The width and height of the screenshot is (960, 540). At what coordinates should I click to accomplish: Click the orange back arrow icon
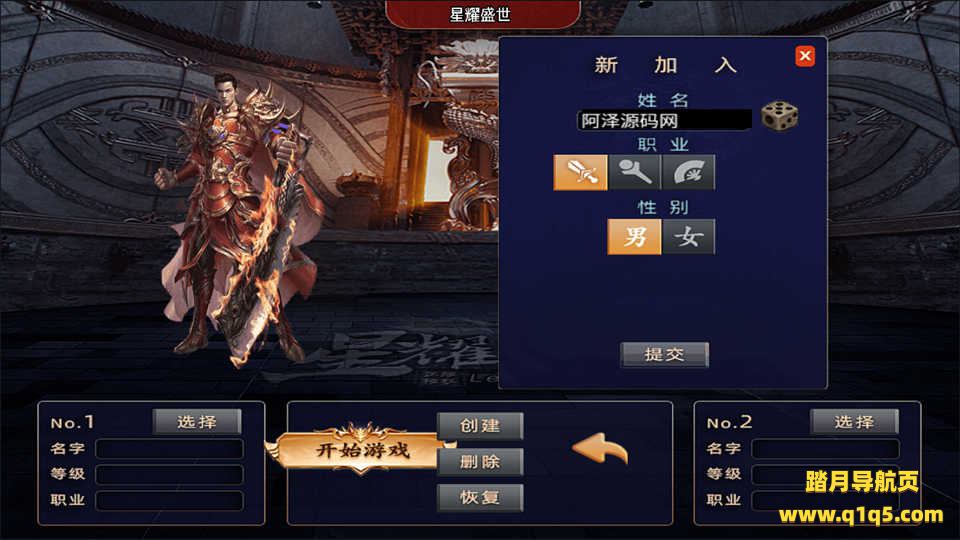click(600, 449)
